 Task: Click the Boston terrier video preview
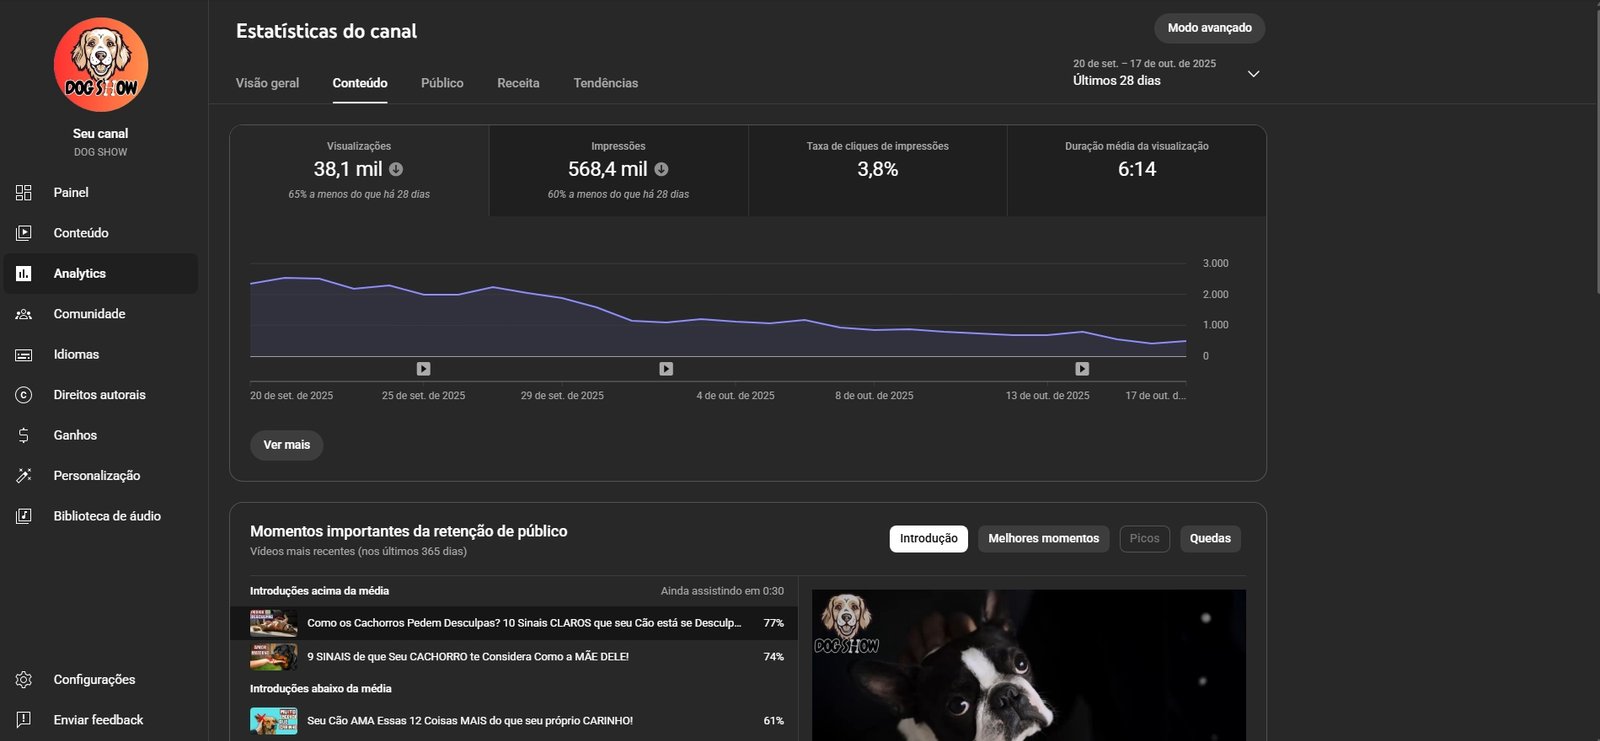1029,665
